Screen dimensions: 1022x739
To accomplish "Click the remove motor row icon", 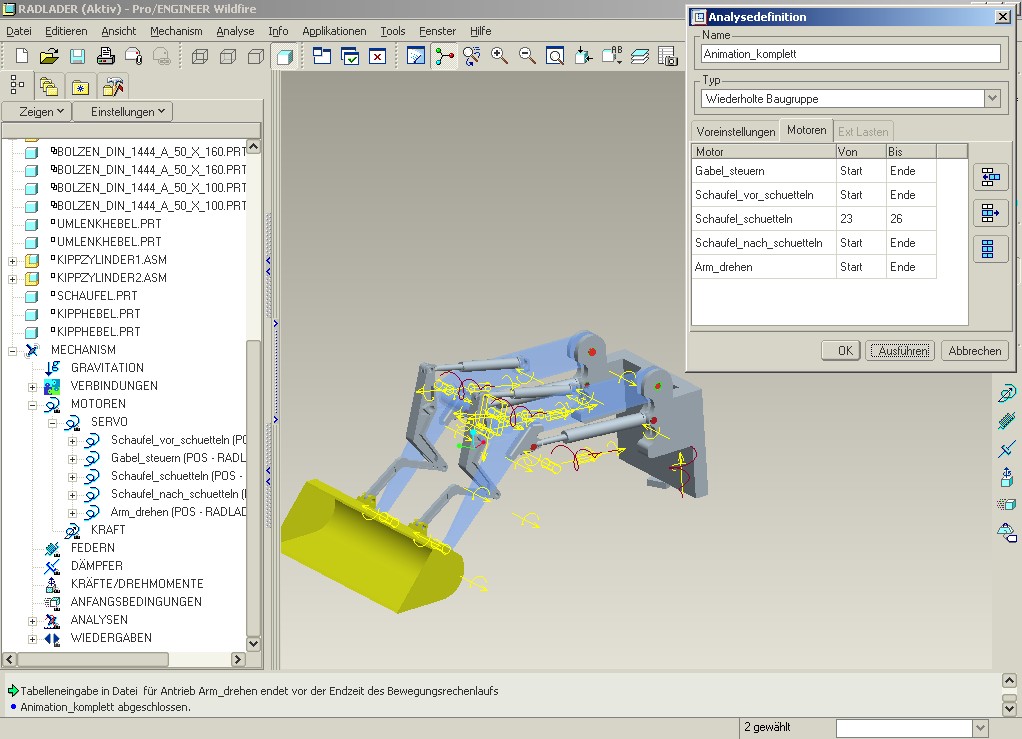I will click(x=990, y=213).
